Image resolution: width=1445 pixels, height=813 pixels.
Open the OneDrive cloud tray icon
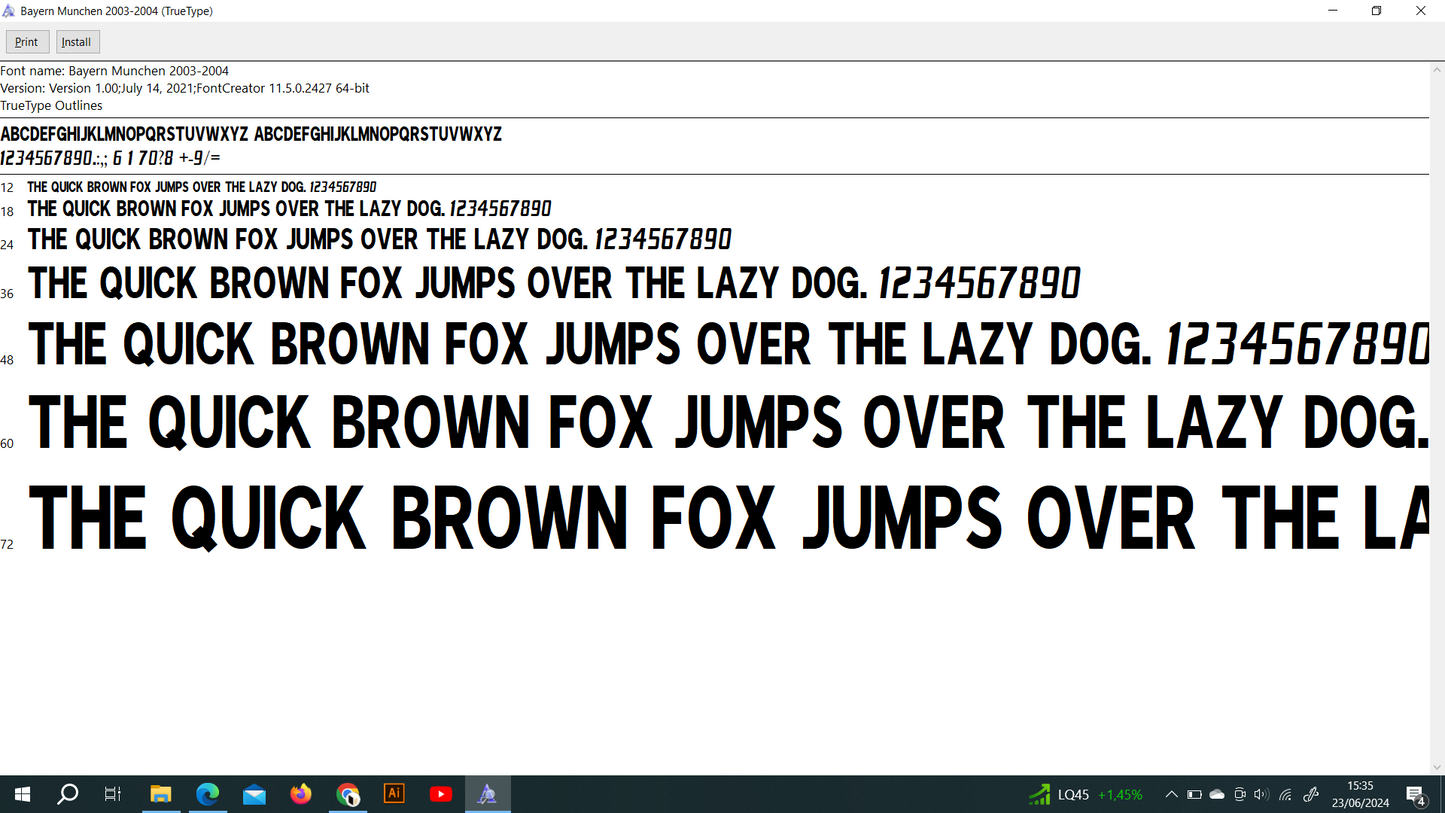1217,794
